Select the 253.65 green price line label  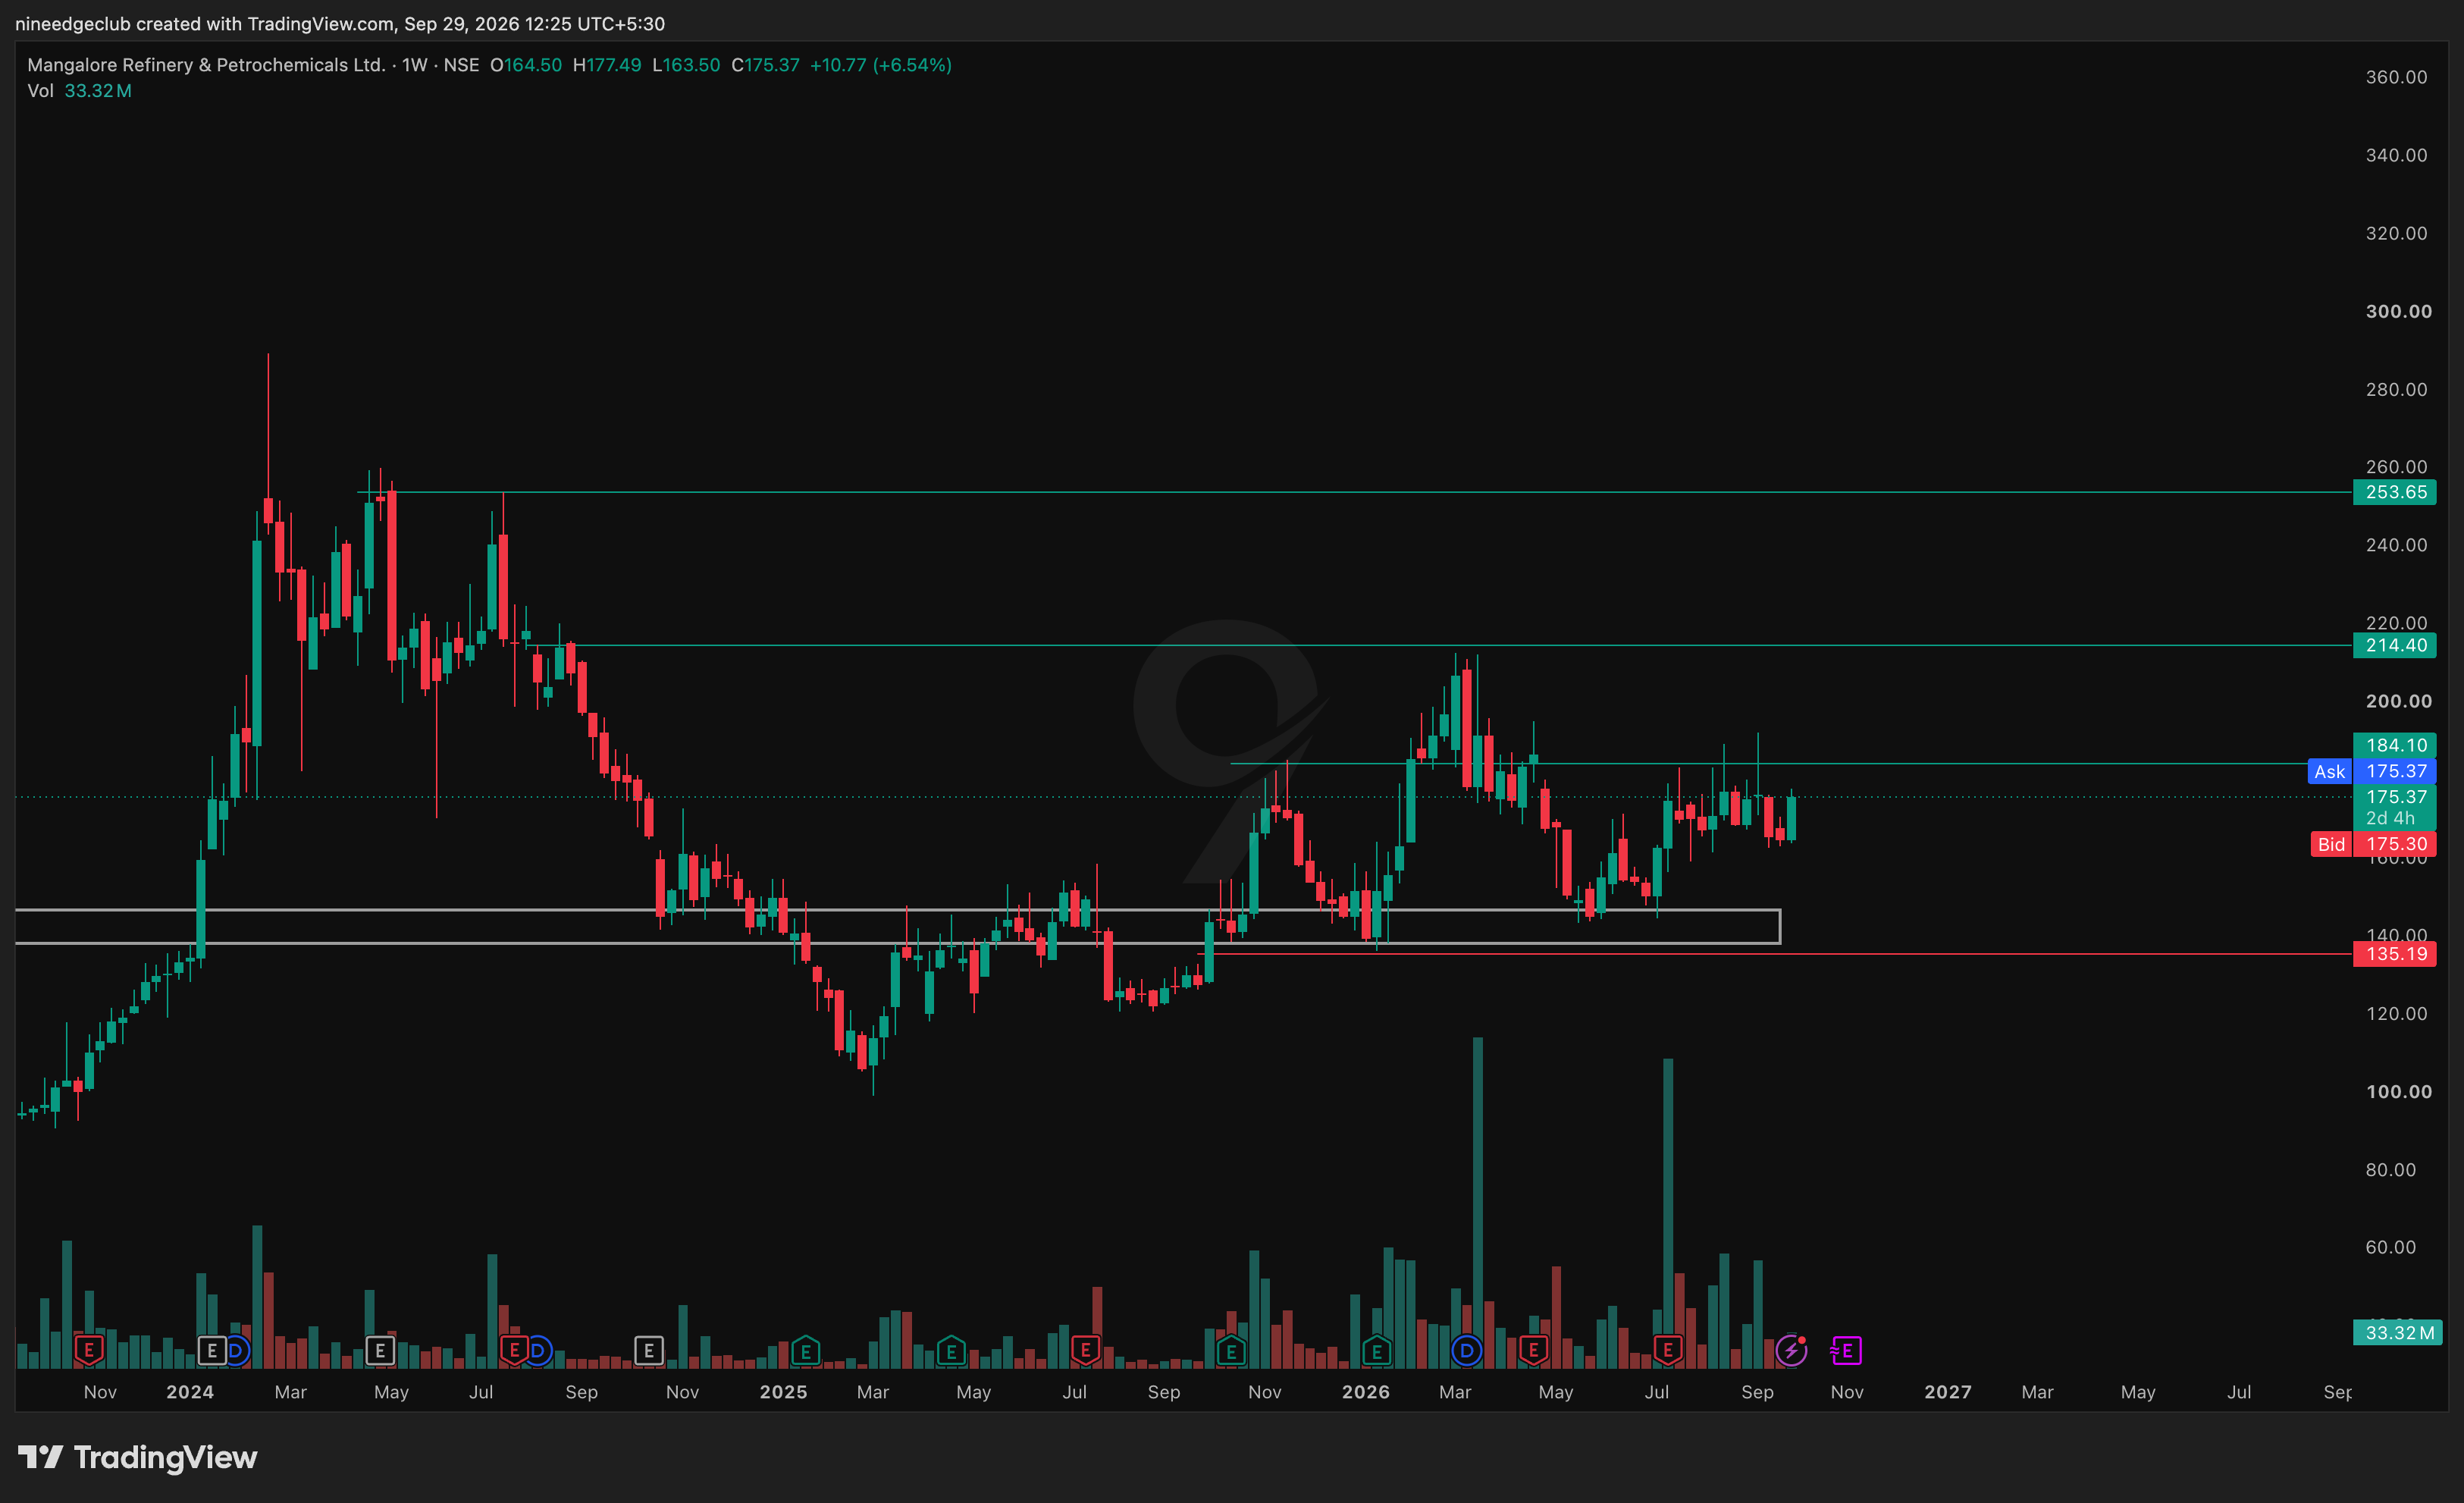click(2394, 492)
